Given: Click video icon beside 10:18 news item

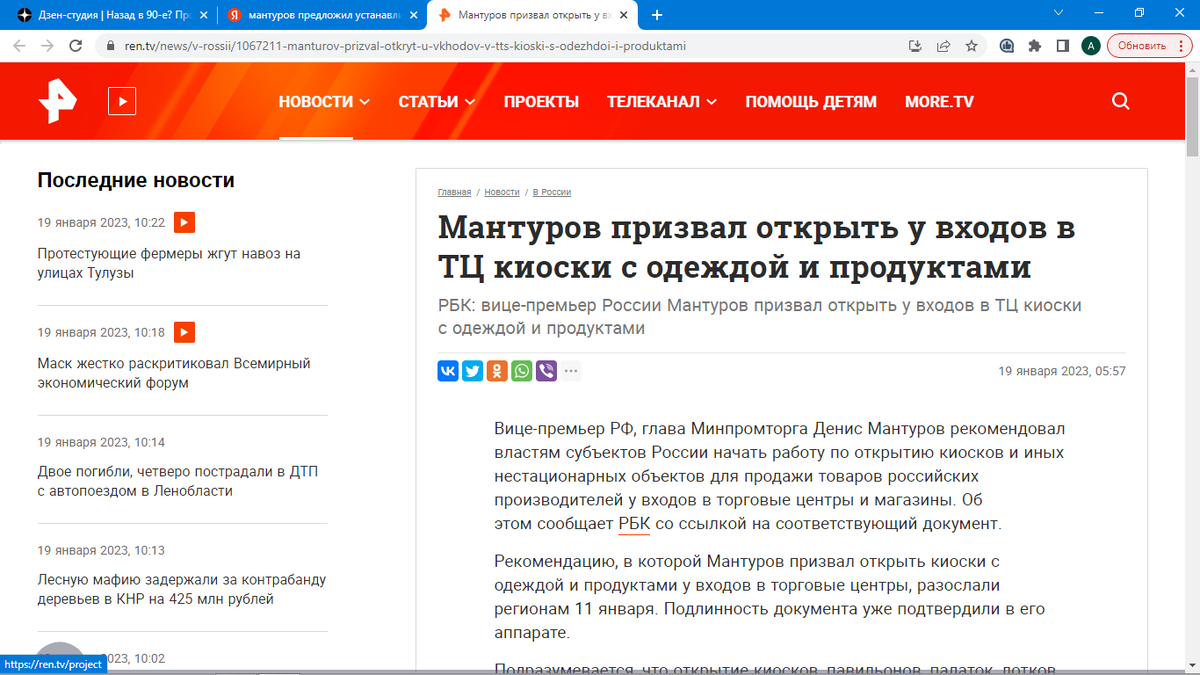Looking at the screenshot, I should (x=184, y=332).
